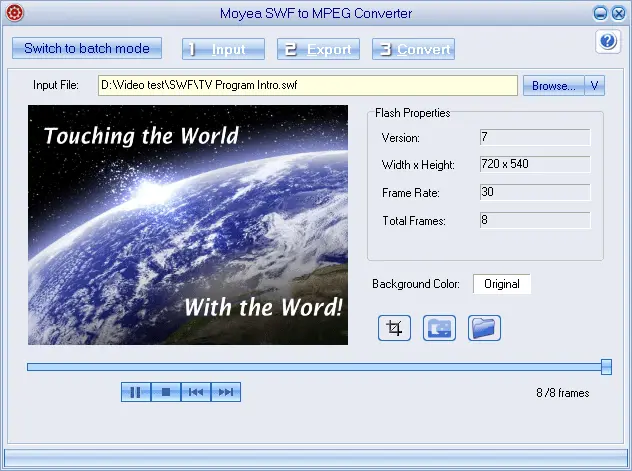Click the Frame Rate value 30
The width and height of the screenshot is (632, 471).
535,192
